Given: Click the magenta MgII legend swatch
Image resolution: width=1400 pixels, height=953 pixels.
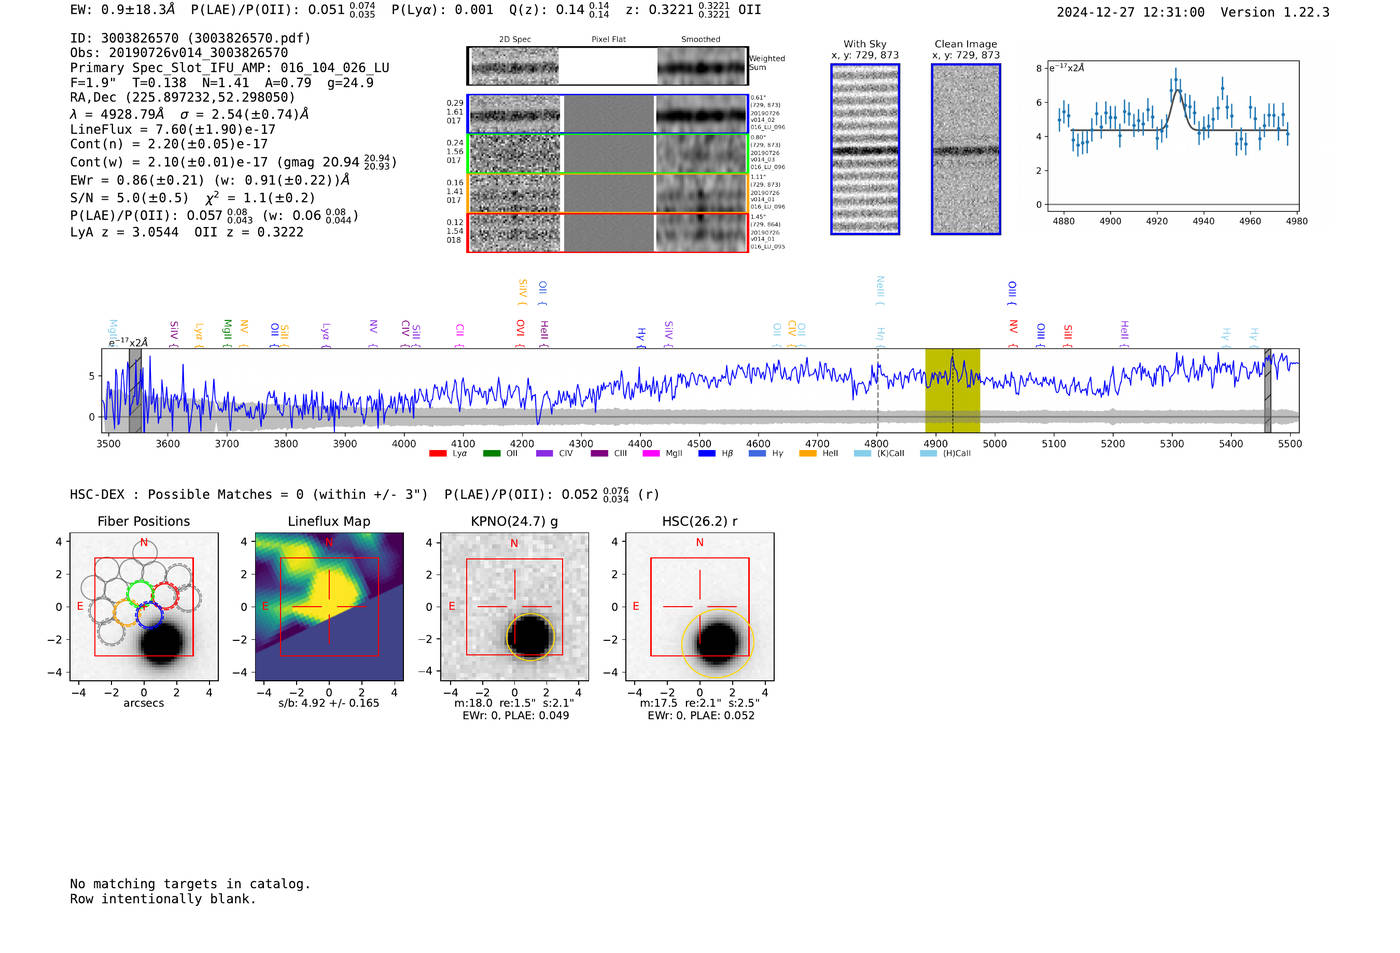Looking at the screenshot, I should click(x=651, y=454).
